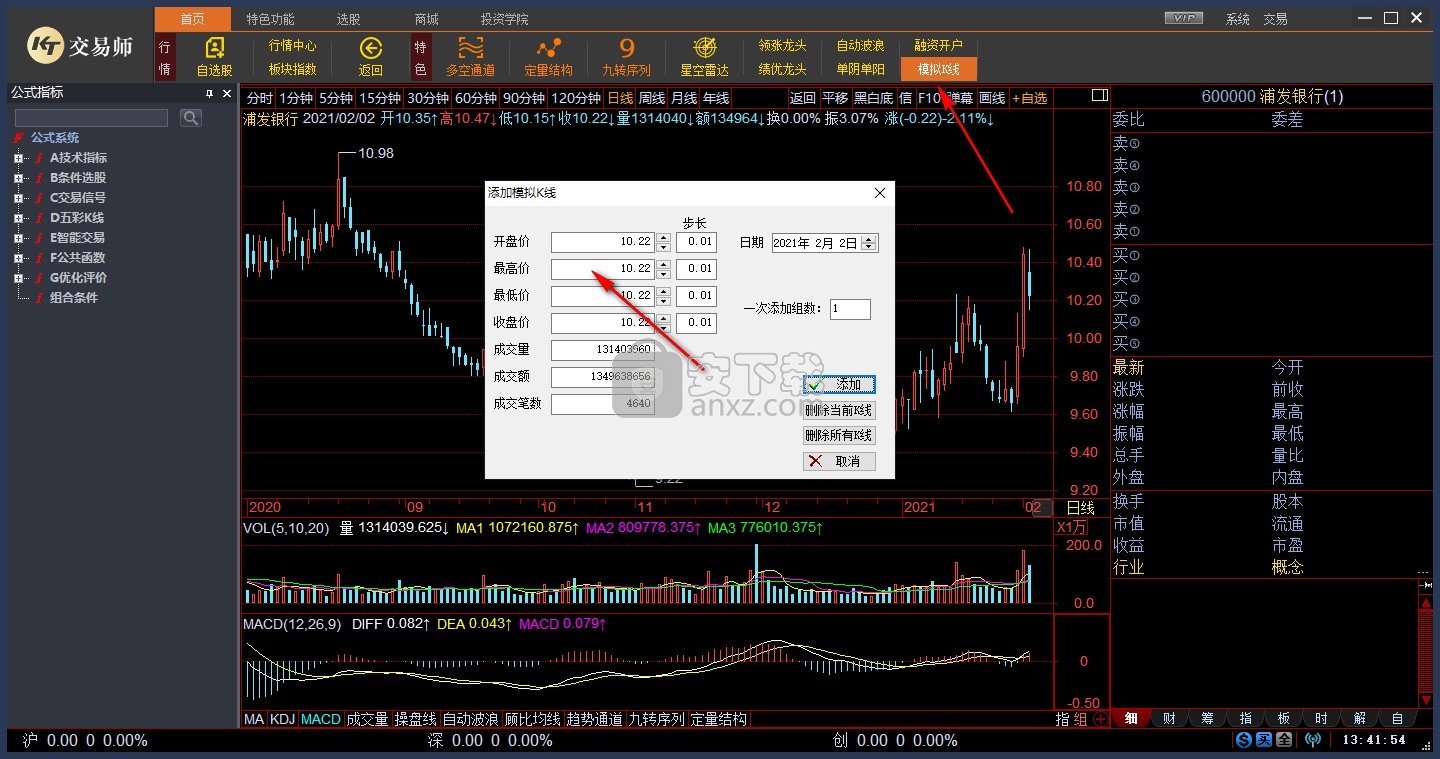Close the 公式指标 panel
This screenshot has width=1440, height=759.
coord(227,93)
